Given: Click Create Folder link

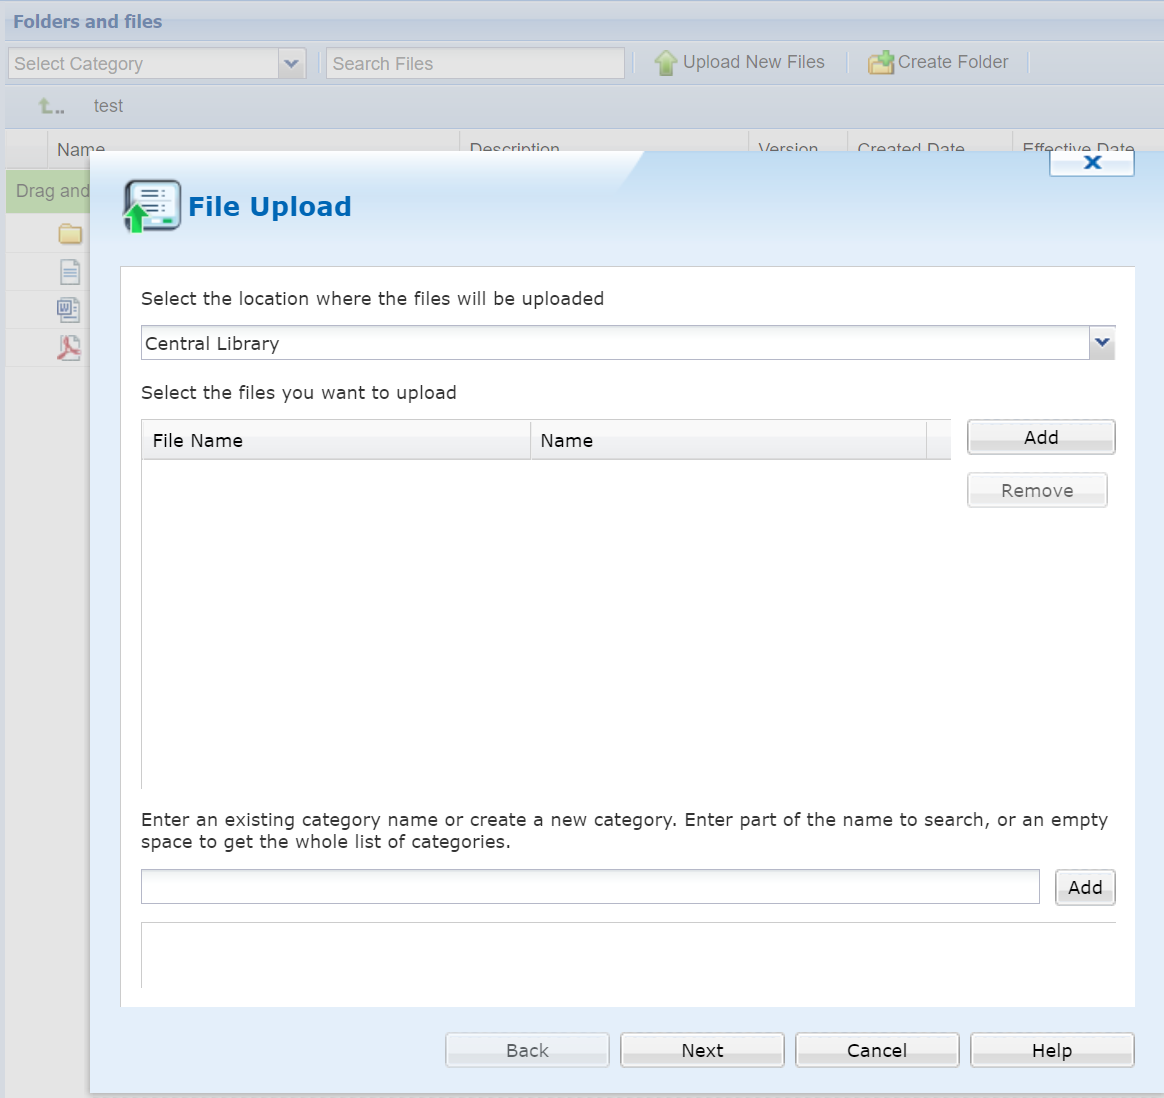Looking at the screenshot, I should pyautogui.click(x=952, y=62).
